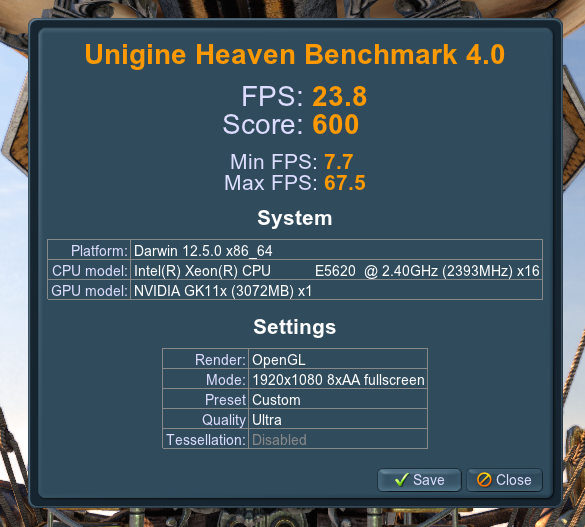Screen dimensions: 585x527
Task: Click the Unigine Heaven Benchmark 4.0 title
Action: (x=295, y=54)
